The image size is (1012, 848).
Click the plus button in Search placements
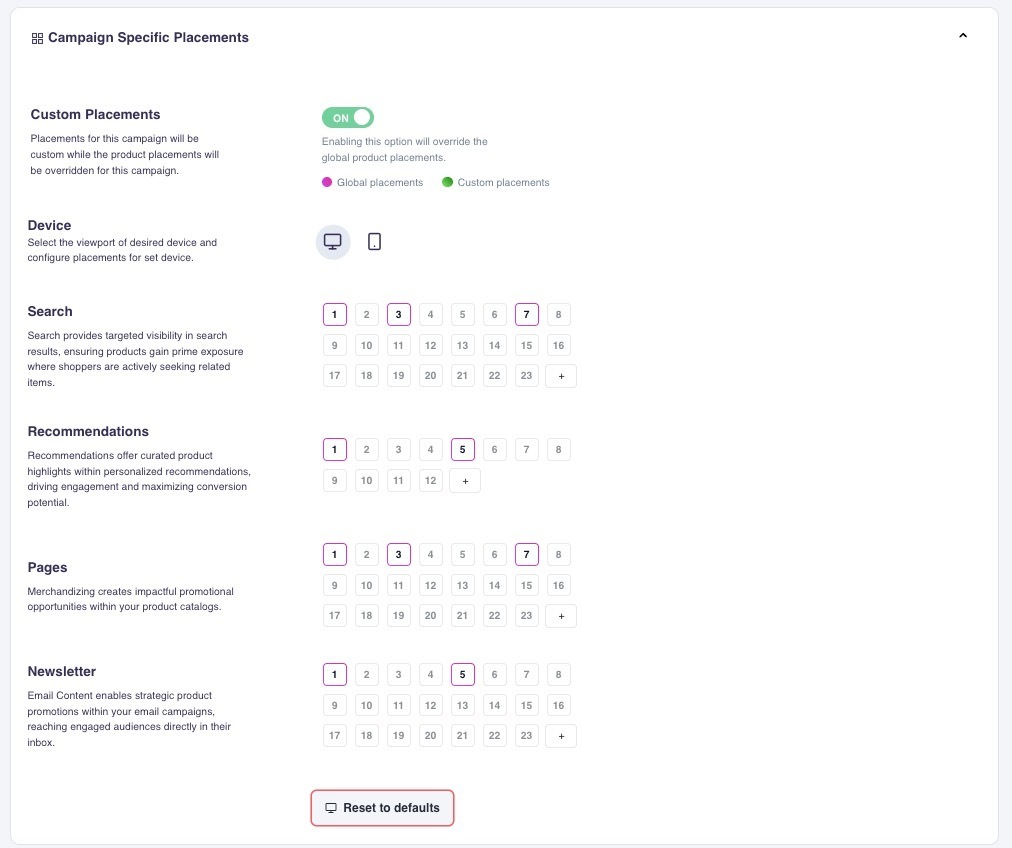[x=561, y=376]
